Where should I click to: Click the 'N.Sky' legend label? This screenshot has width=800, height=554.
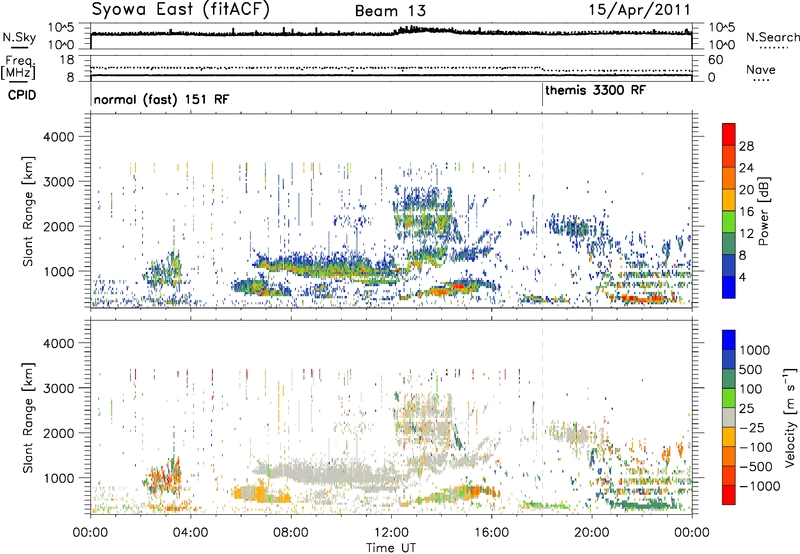click(19, 37)
